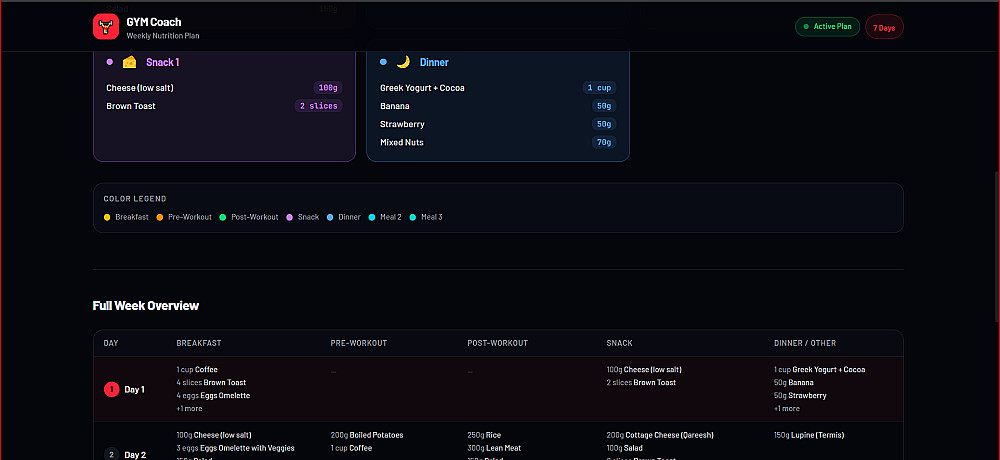Click the COLOR LEGEND title
Image resolution: width=1000 pixels, height=460 pixels.
(135, 199)
